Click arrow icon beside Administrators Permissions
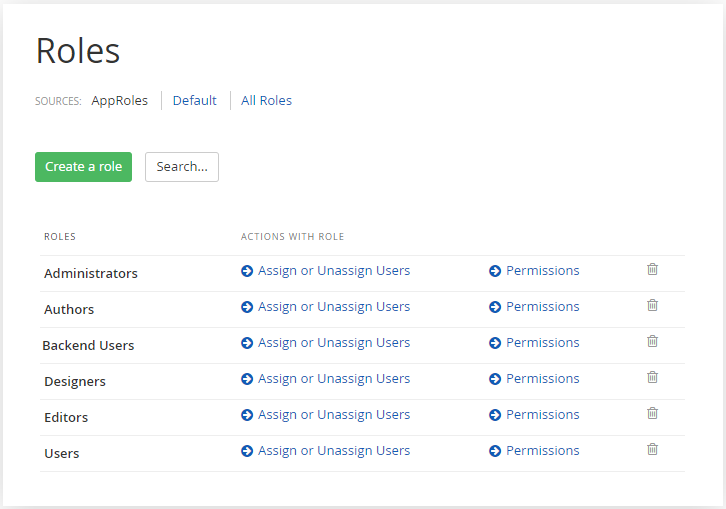This screenshot has height=509, width=726. [495, 271]
